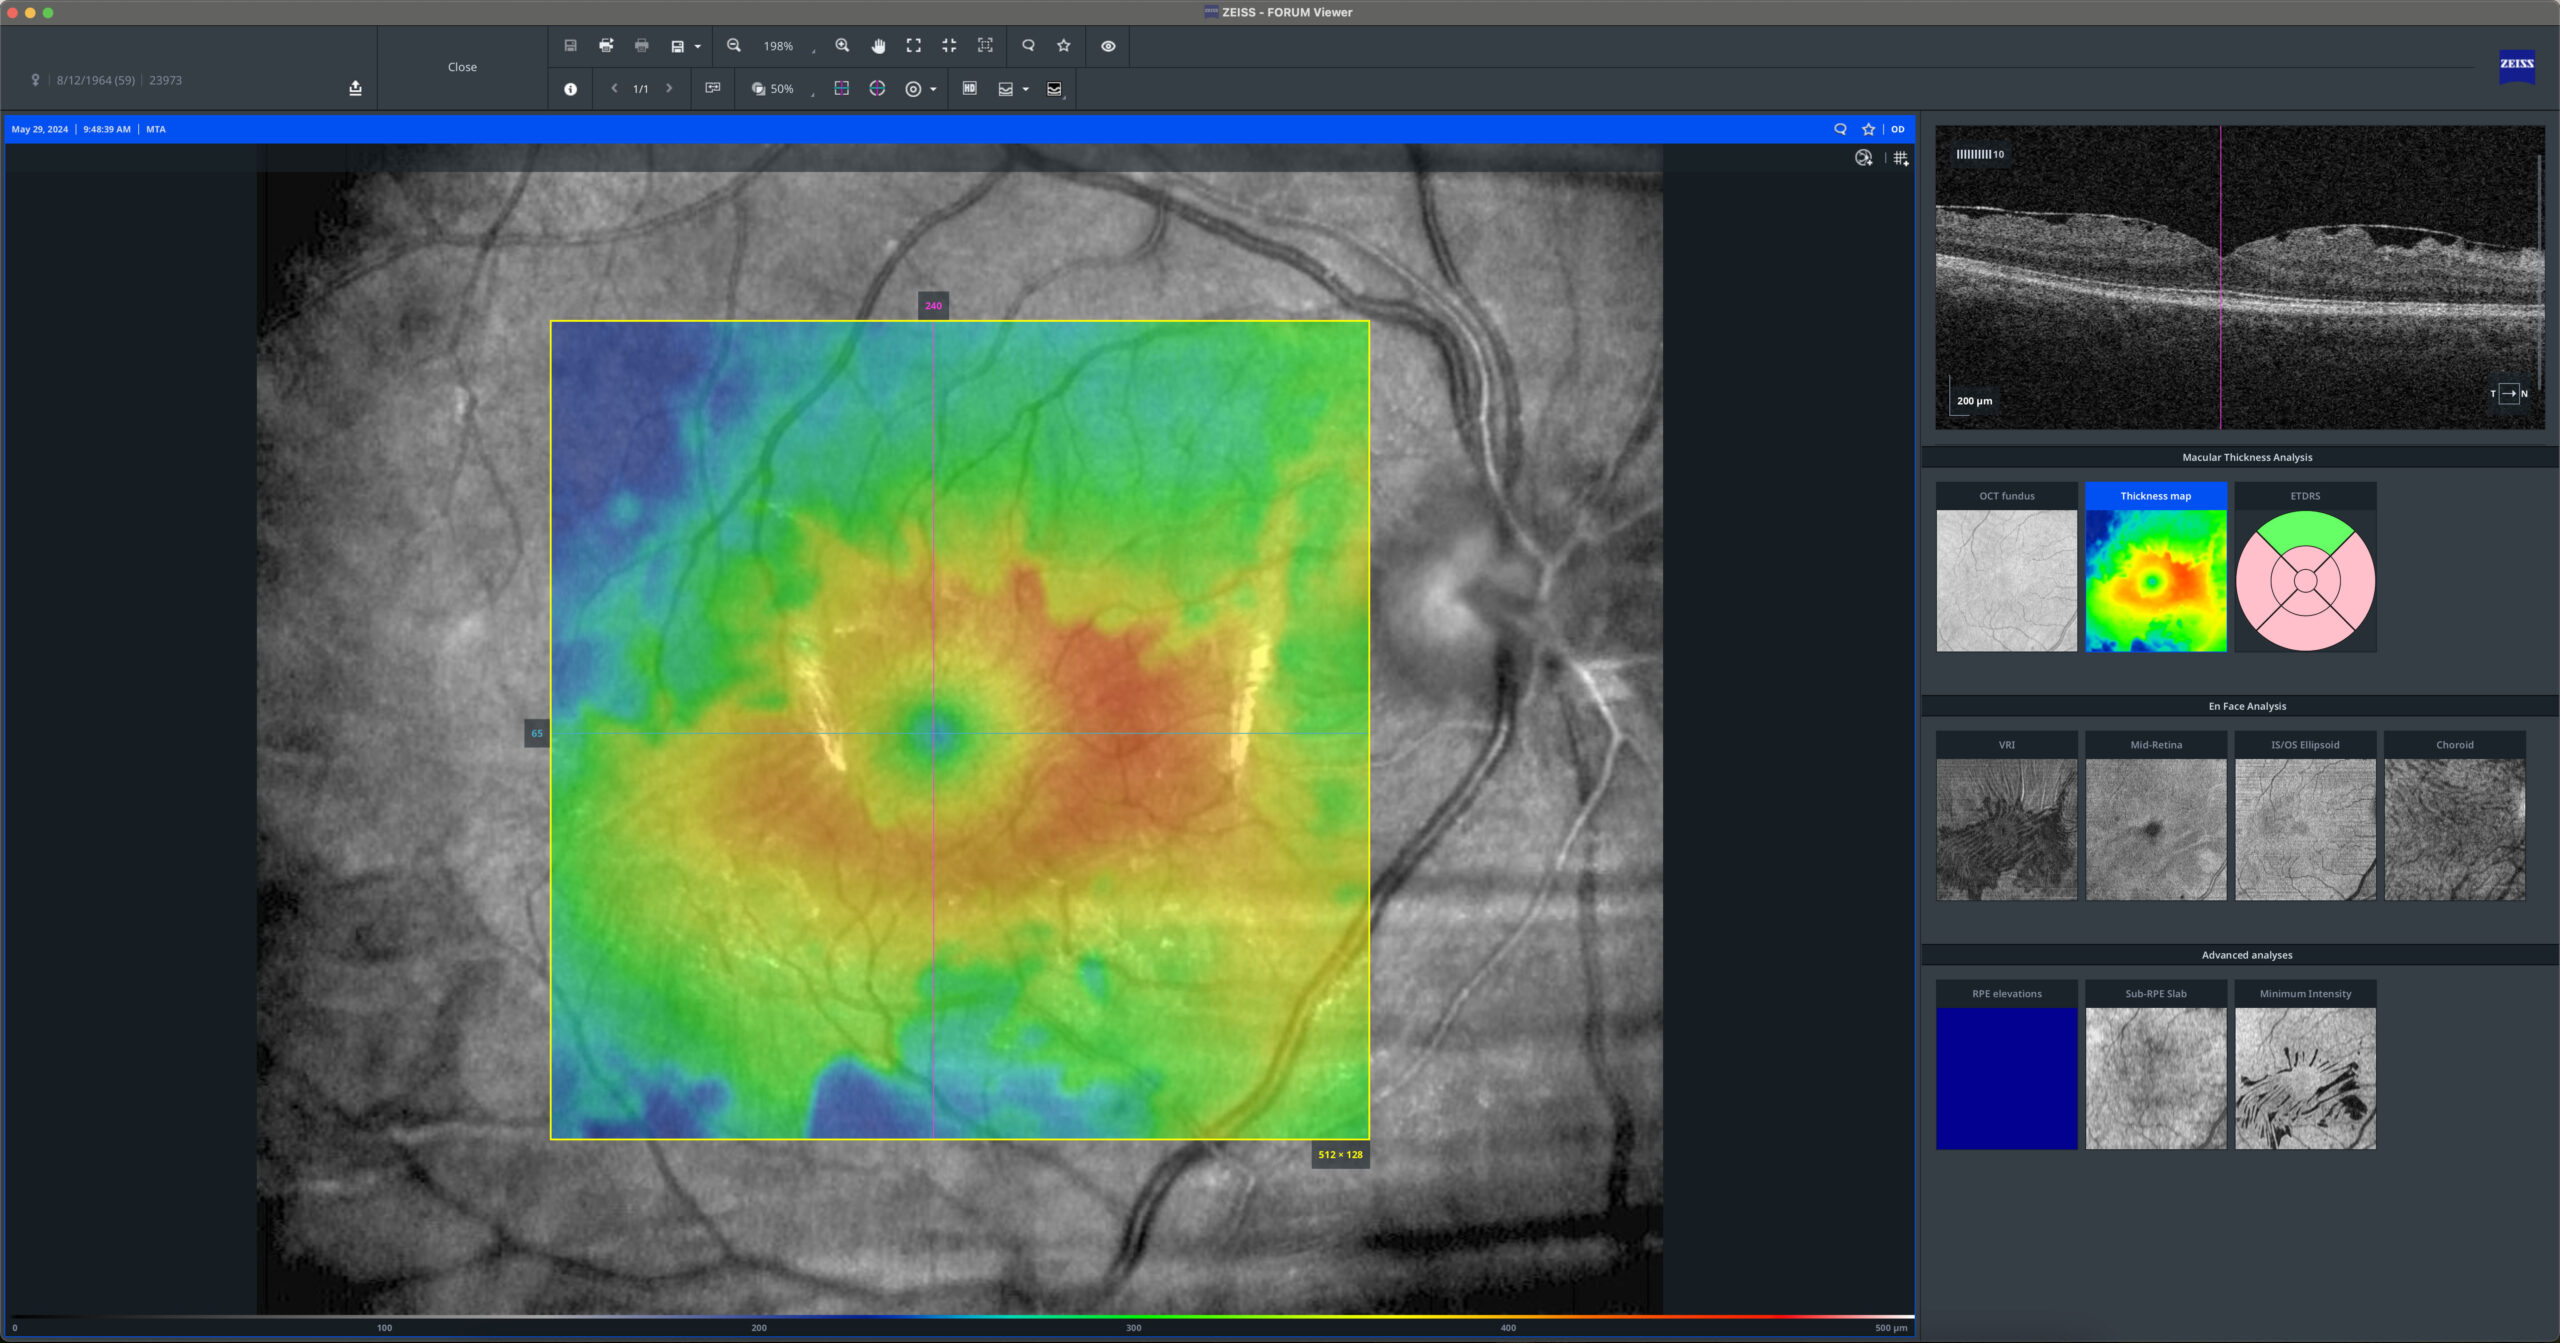The height and width of the screenshot is (1343, 2560).
Task: Click the comment bubble in the toolbar
Action: tap(1028, 45)
